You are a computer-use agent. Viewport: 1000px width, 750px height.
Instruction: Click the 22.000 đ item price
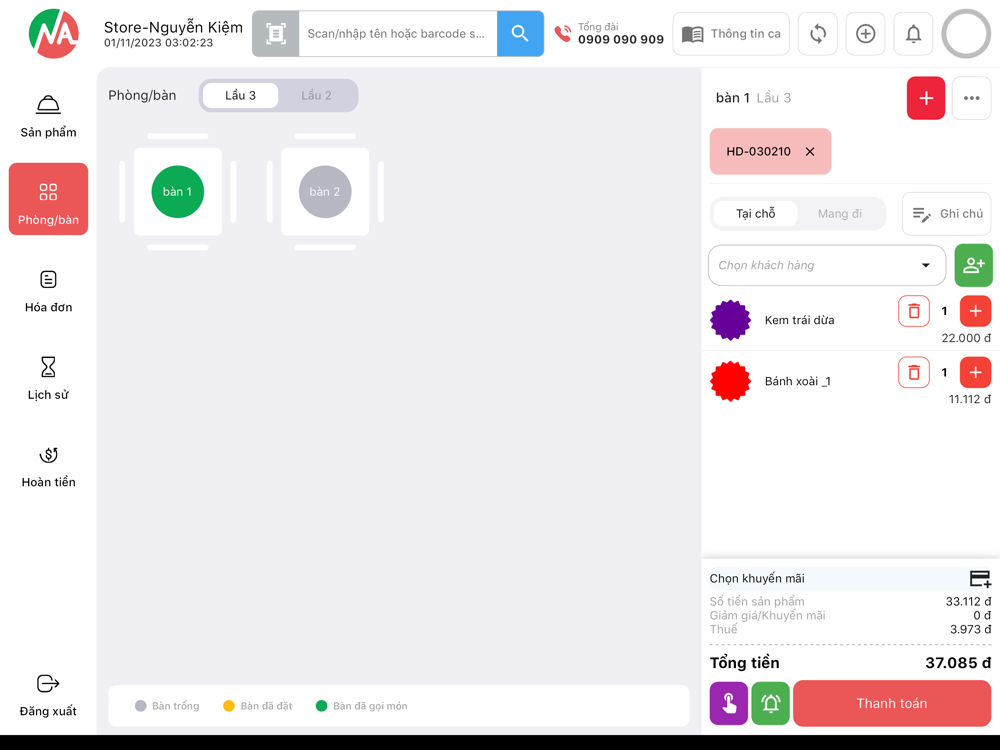[x=966, y=338]
